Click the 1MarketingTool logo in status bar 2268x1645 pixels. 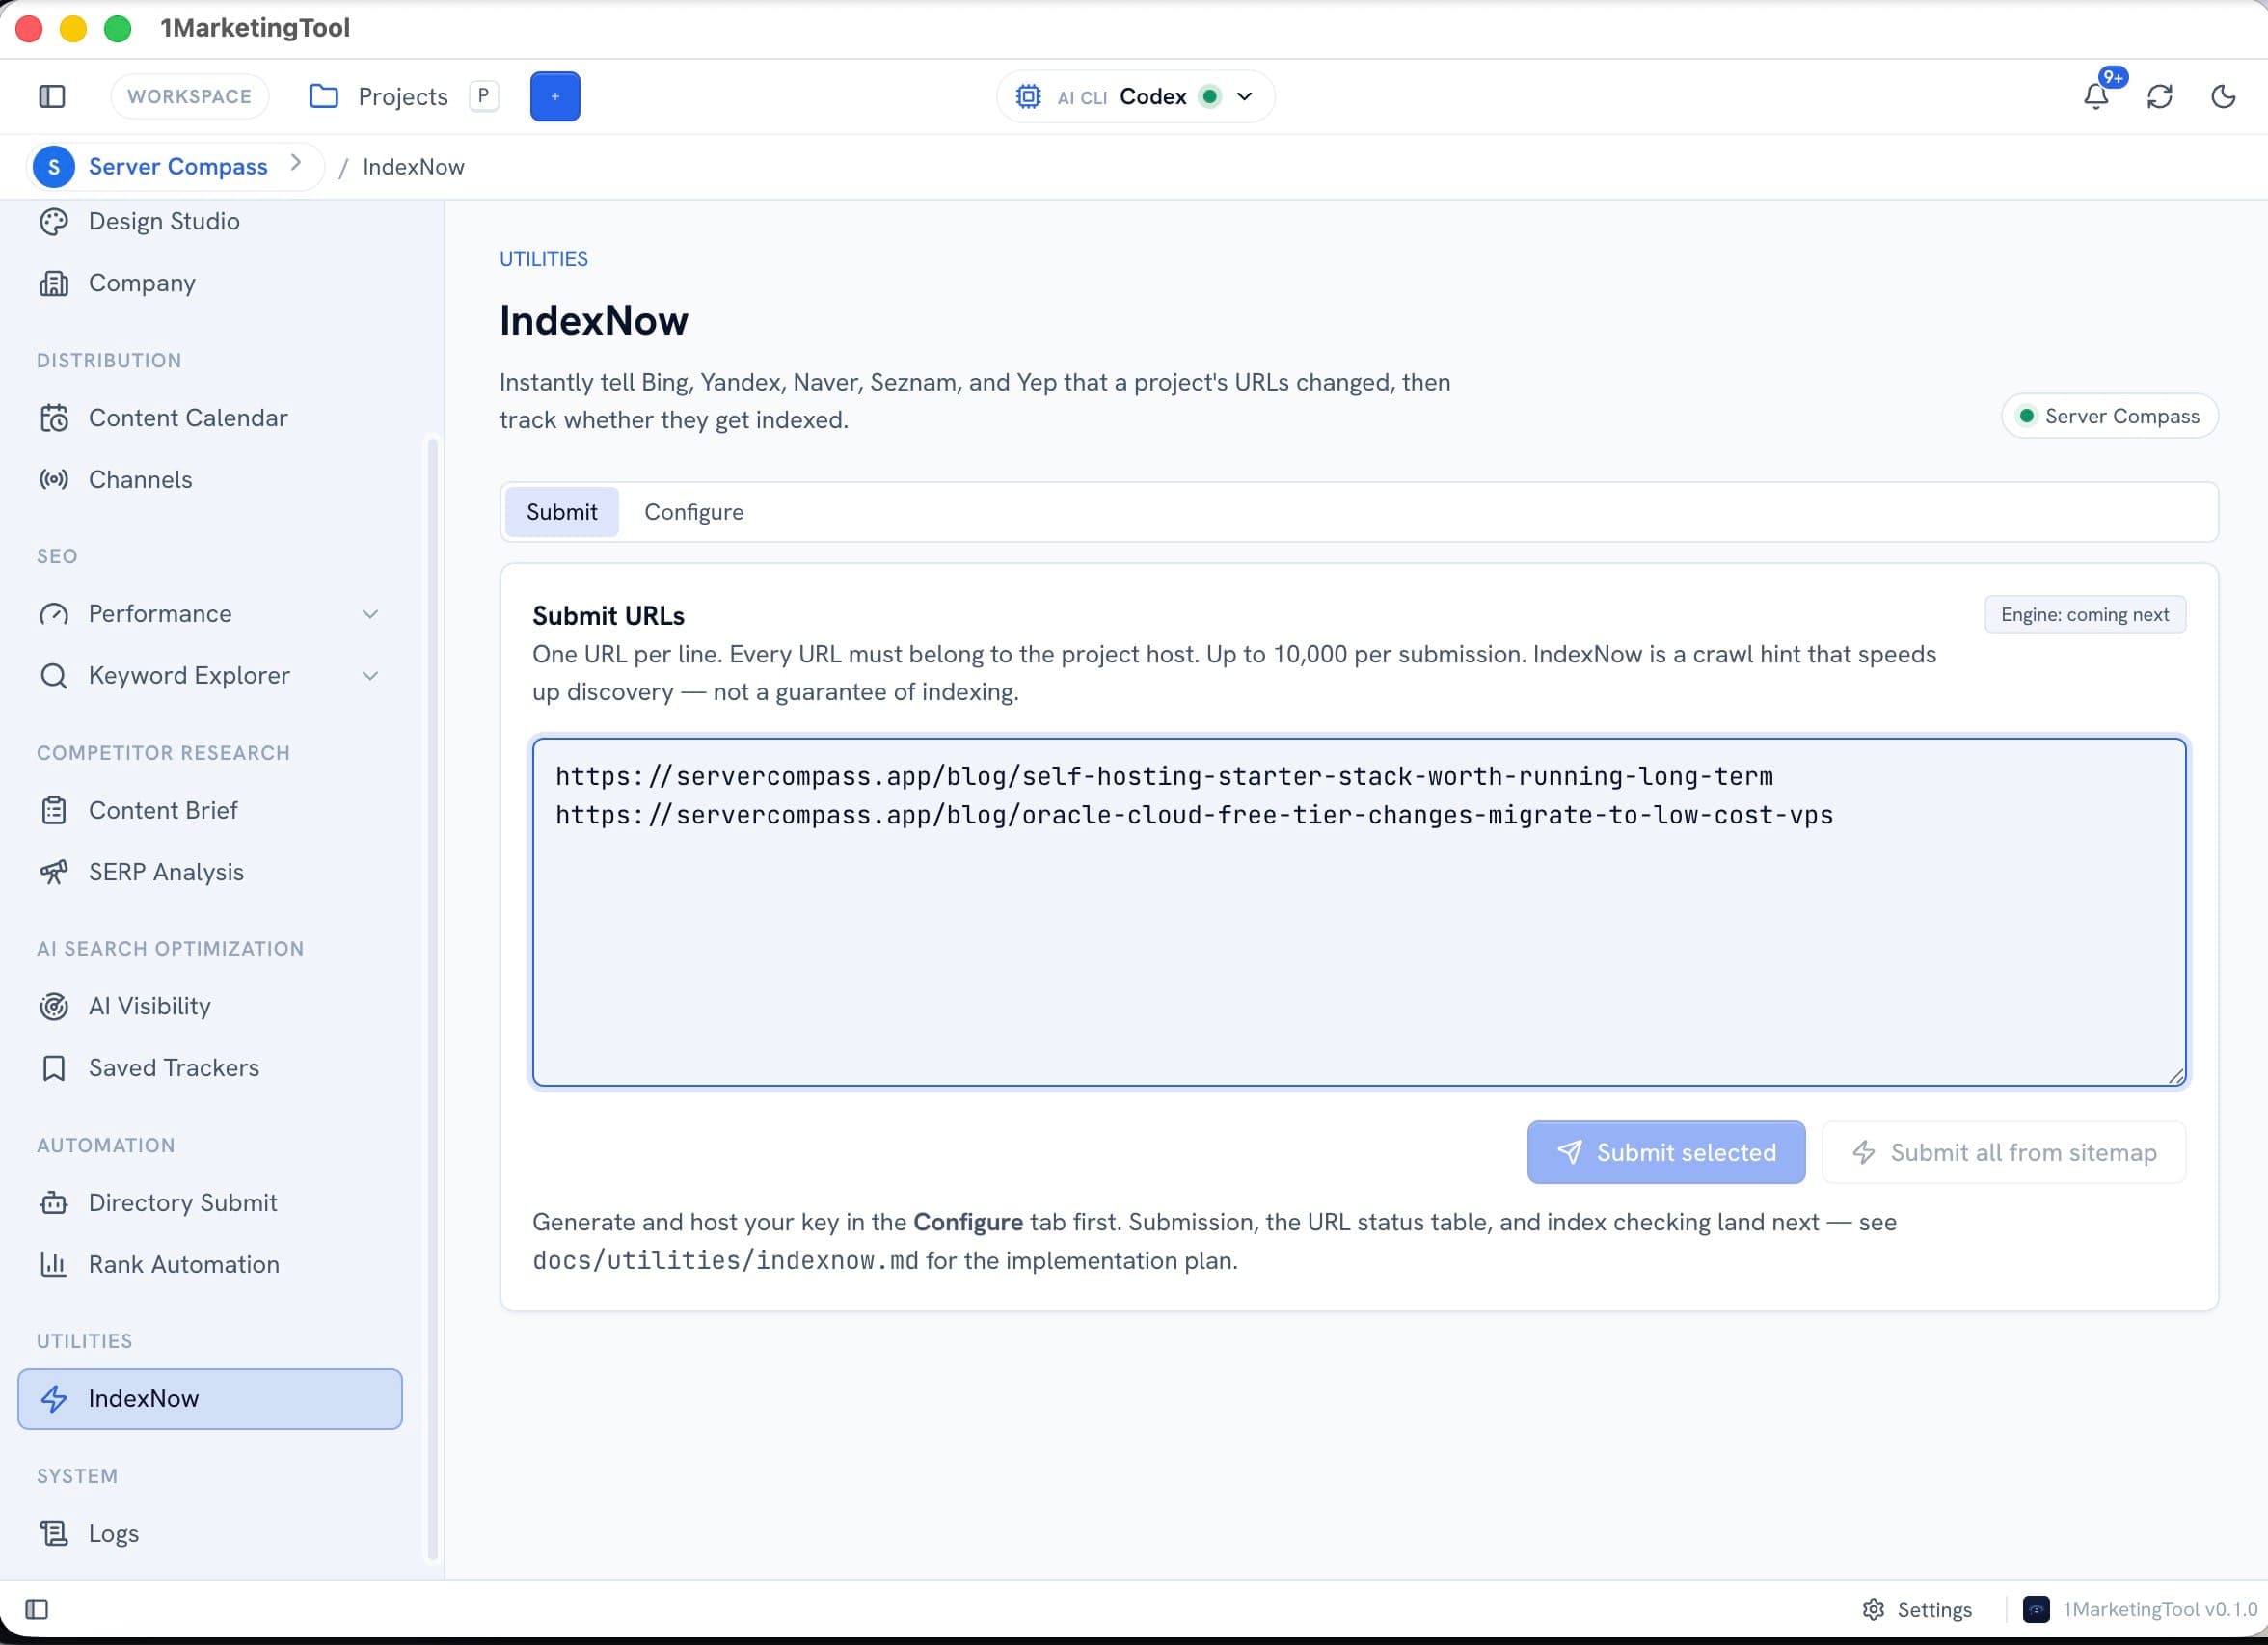[x=2037, y=1609]
